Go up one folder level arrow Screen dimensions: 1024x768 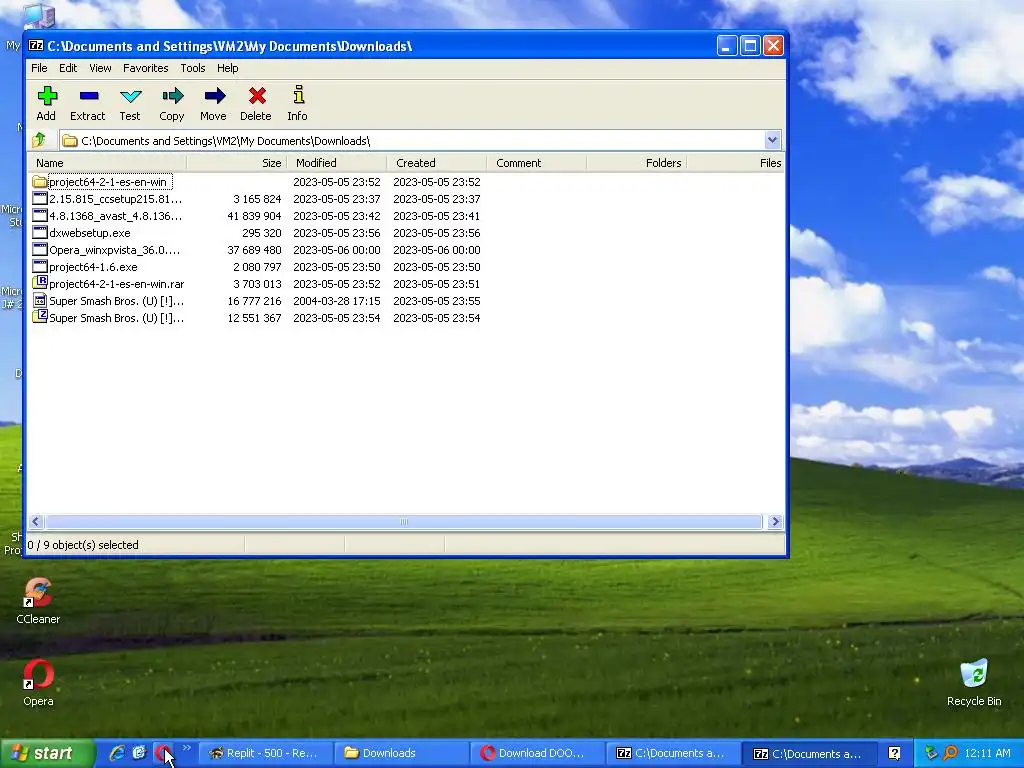coord(39,140)
